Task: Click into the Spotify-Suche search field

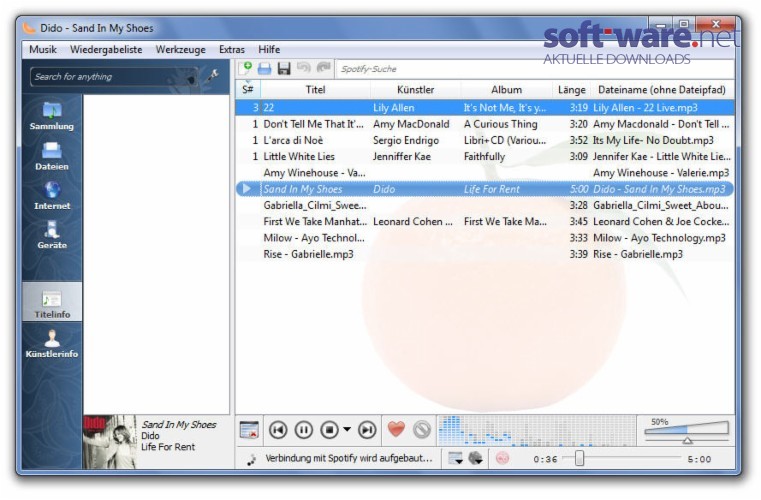Action: point(534,69)
